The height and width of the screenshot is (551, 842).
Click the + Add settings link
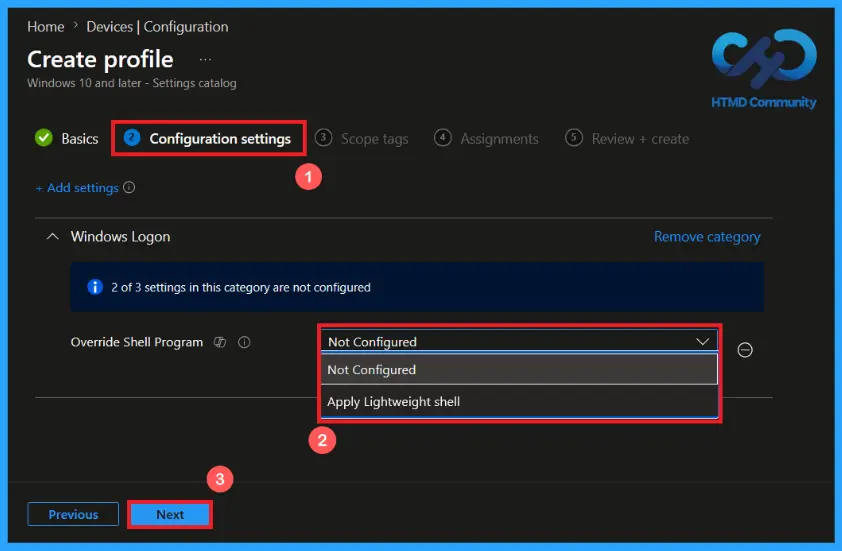tap(77, 188)
